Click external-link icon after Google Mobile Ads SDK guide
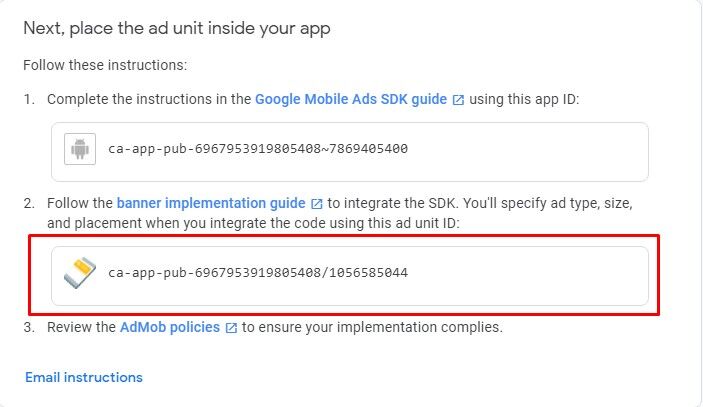Screen dimensions: 703x407 [x=458, y=100]
